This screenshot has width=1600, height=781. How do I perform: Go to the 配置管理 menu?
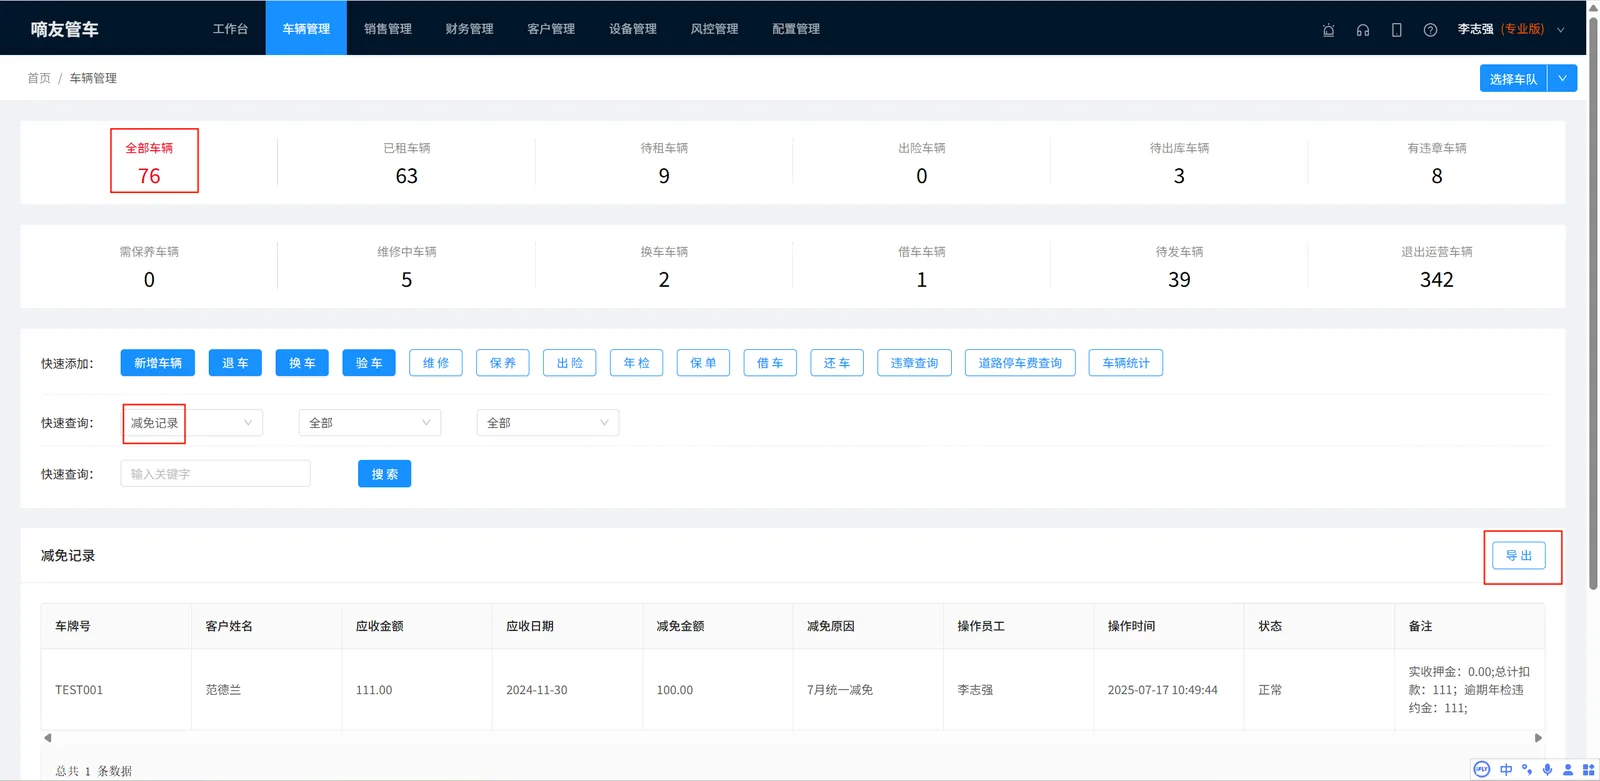pyautogui.click(x=796, y=28)
